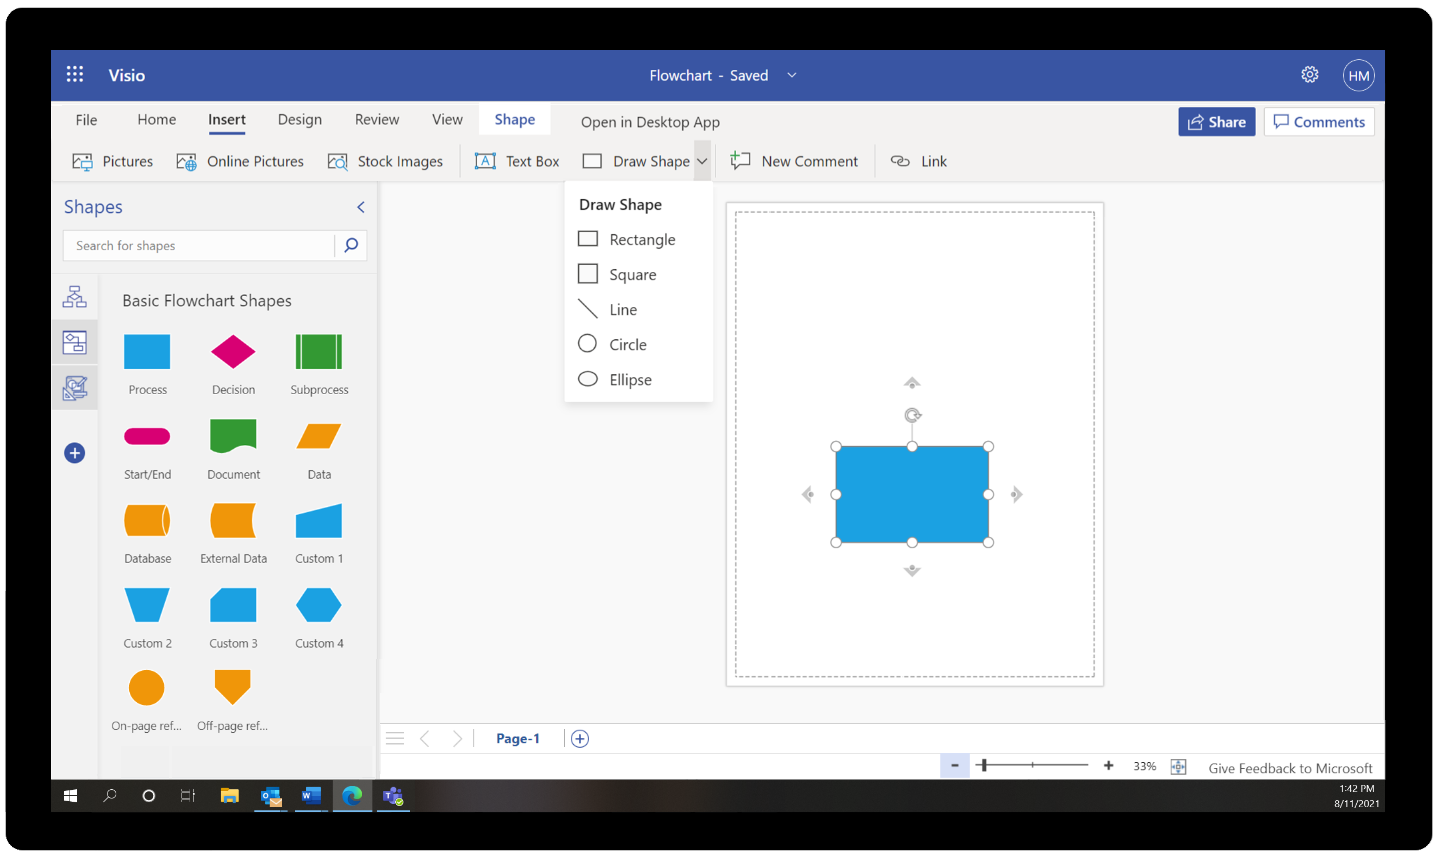The height and width of the screenshot is (858, 1437).
Task: Click the blue plus to add a stencil
Action: tap(74, 453)
